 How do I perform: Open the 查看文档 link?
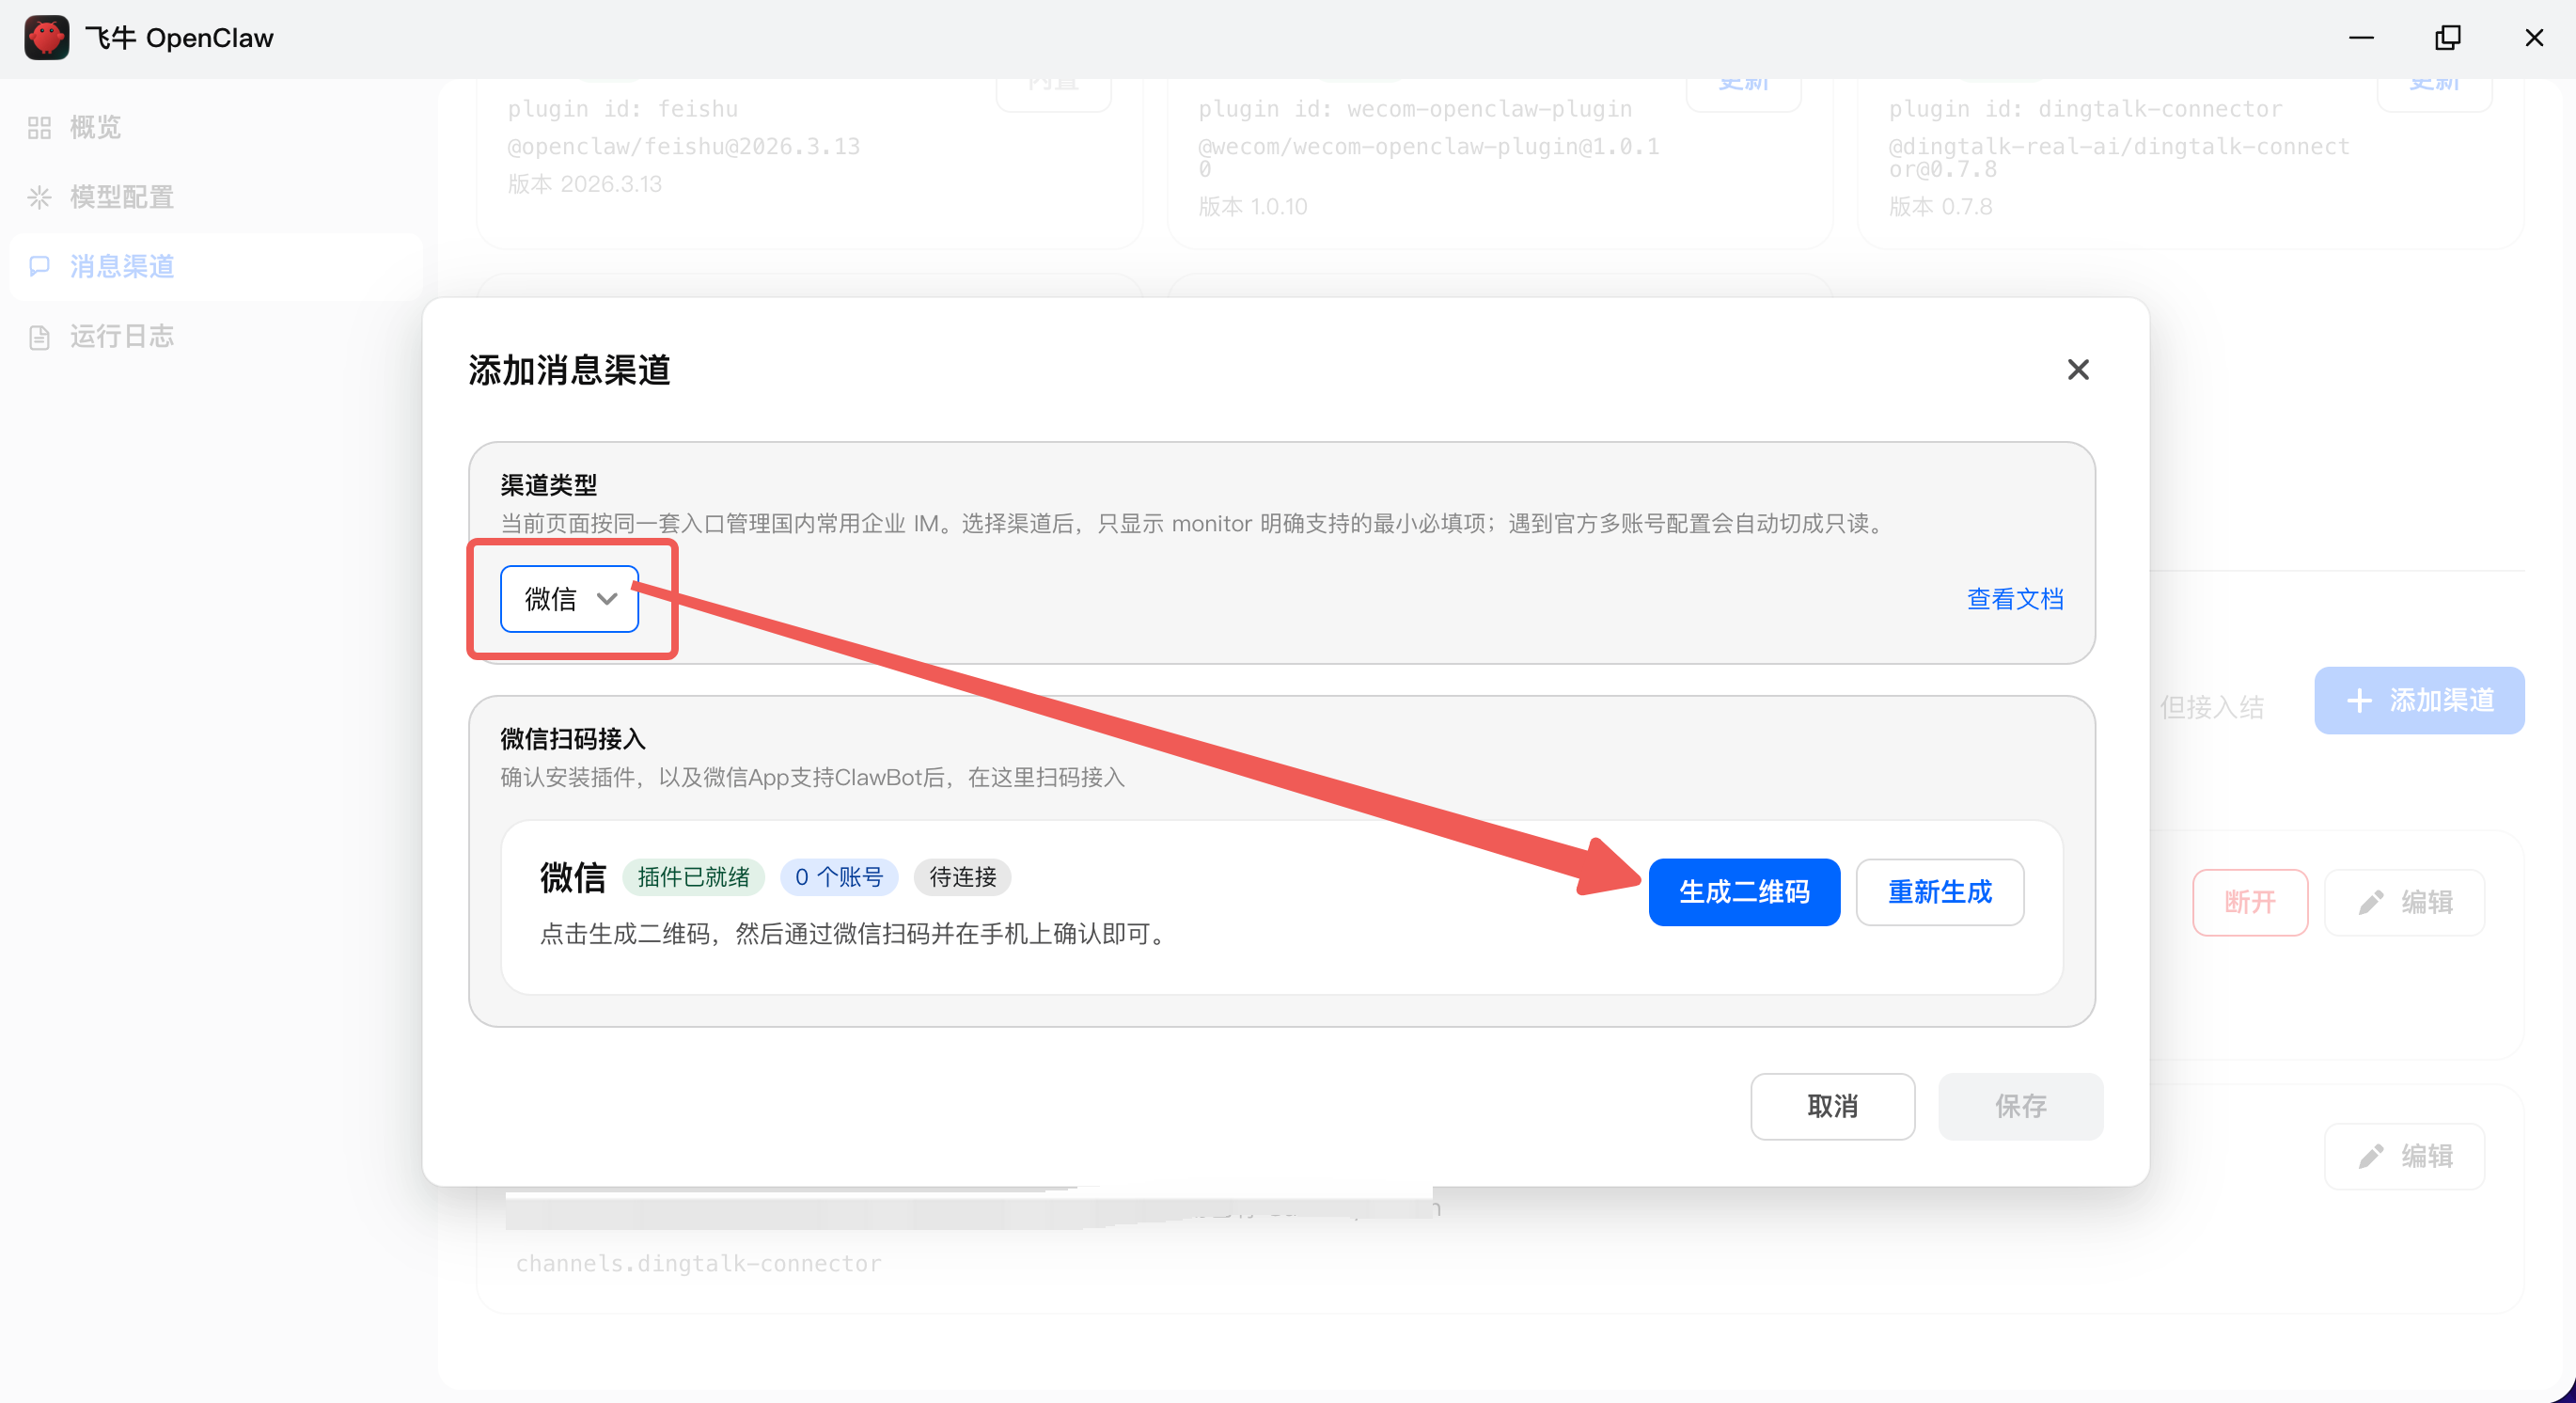coord(2015,599)
